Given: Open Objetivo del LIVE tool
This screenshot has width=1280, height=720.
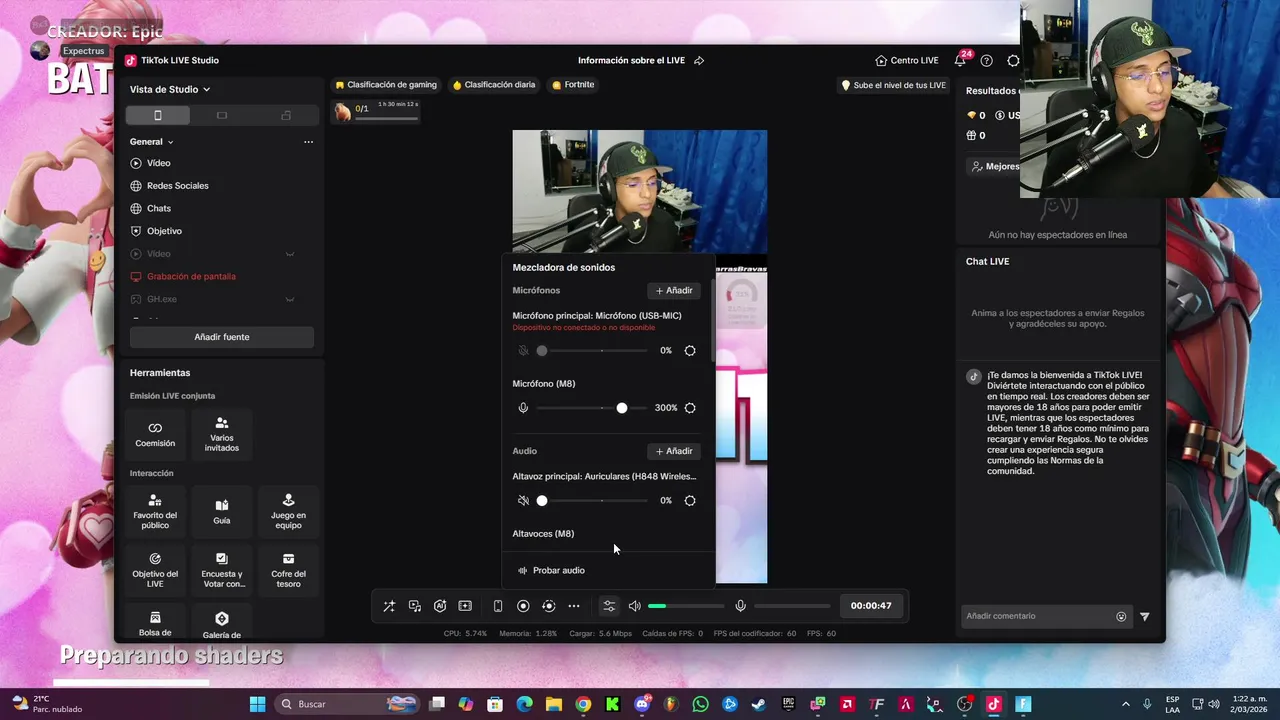Looking at the screenshot, I should tap(155, 569).
